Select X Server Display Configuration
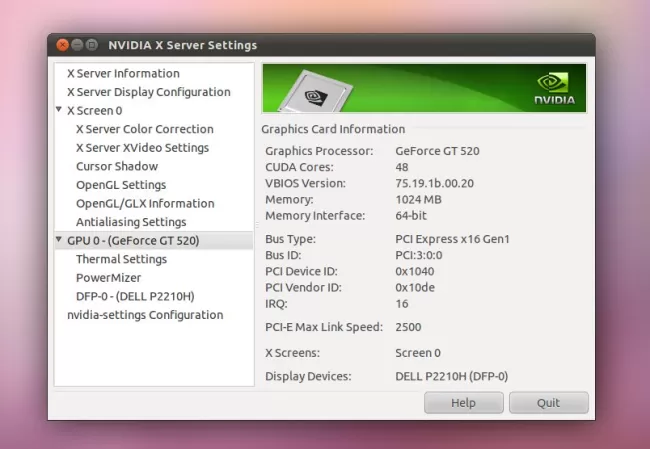The image size is (650, 449). click(148, 92)
